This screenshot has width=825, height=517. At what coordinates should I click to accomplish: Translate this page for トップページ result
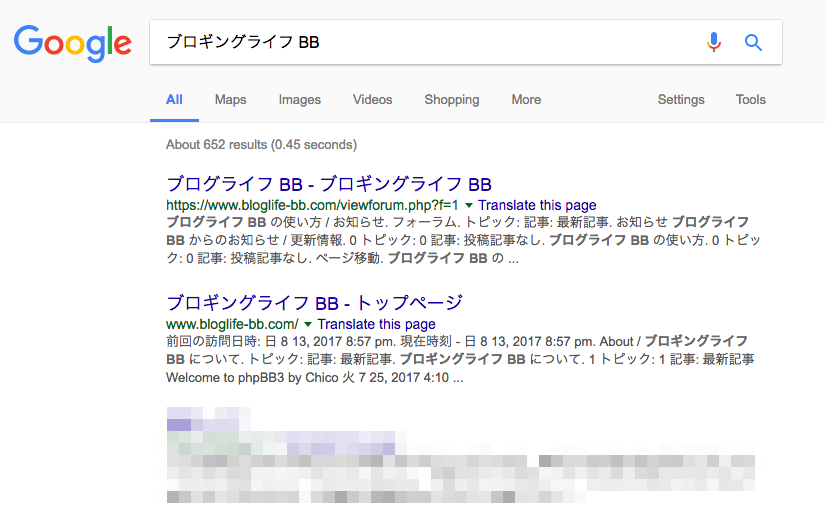point(377,324)
